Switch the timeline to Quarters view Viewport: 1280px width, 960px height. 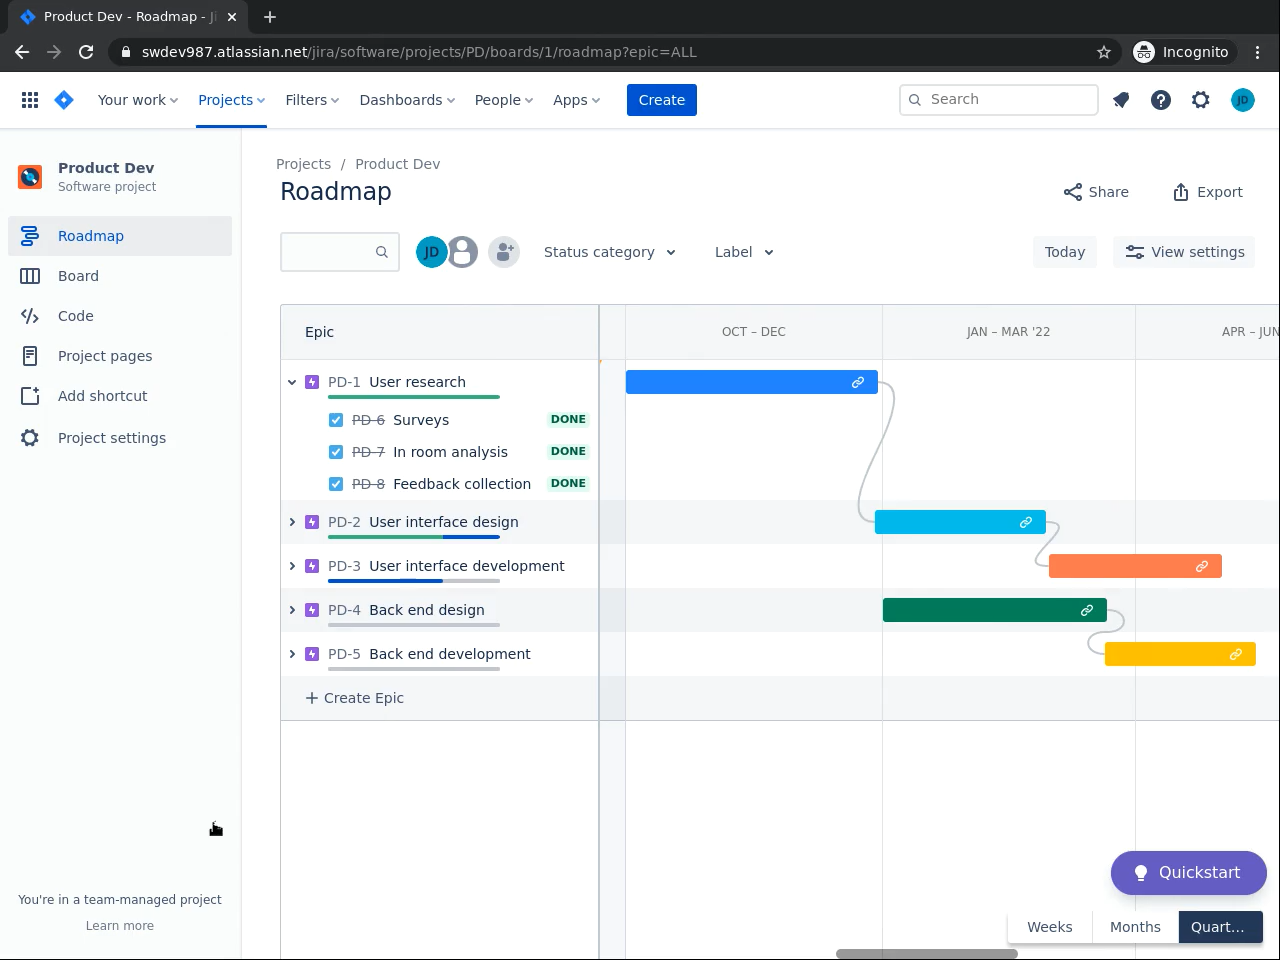(x=1220, y=927)
